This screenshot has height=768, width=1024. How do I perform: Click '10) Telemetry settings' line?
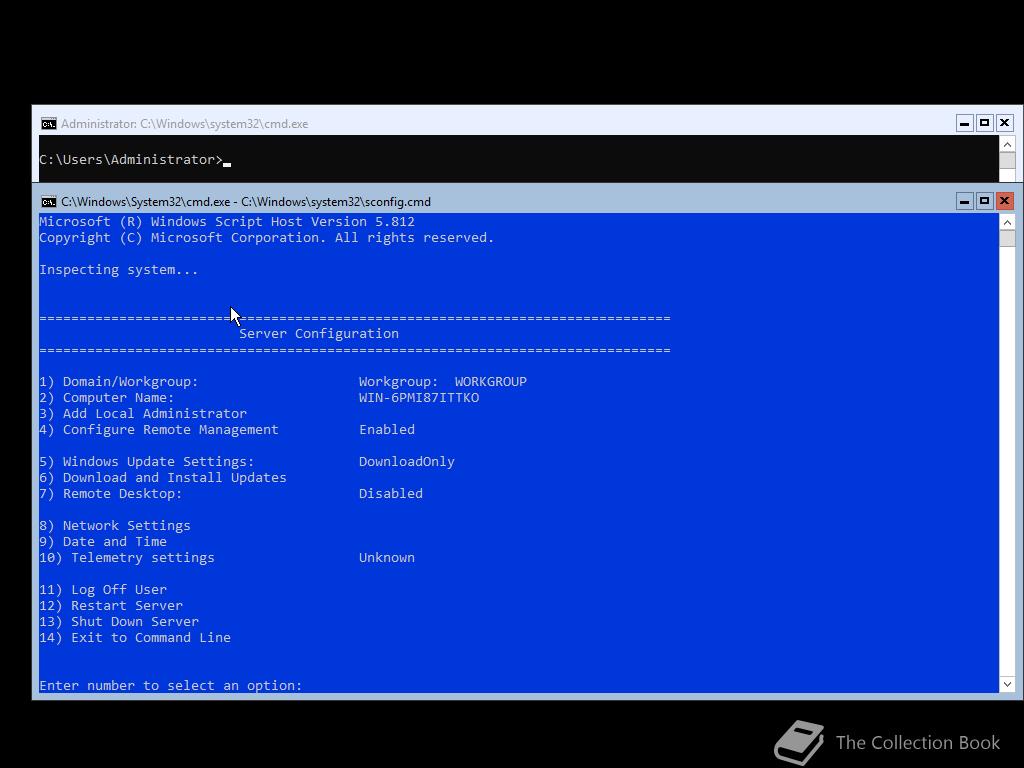pyautogui.click(x=127, y=558)
